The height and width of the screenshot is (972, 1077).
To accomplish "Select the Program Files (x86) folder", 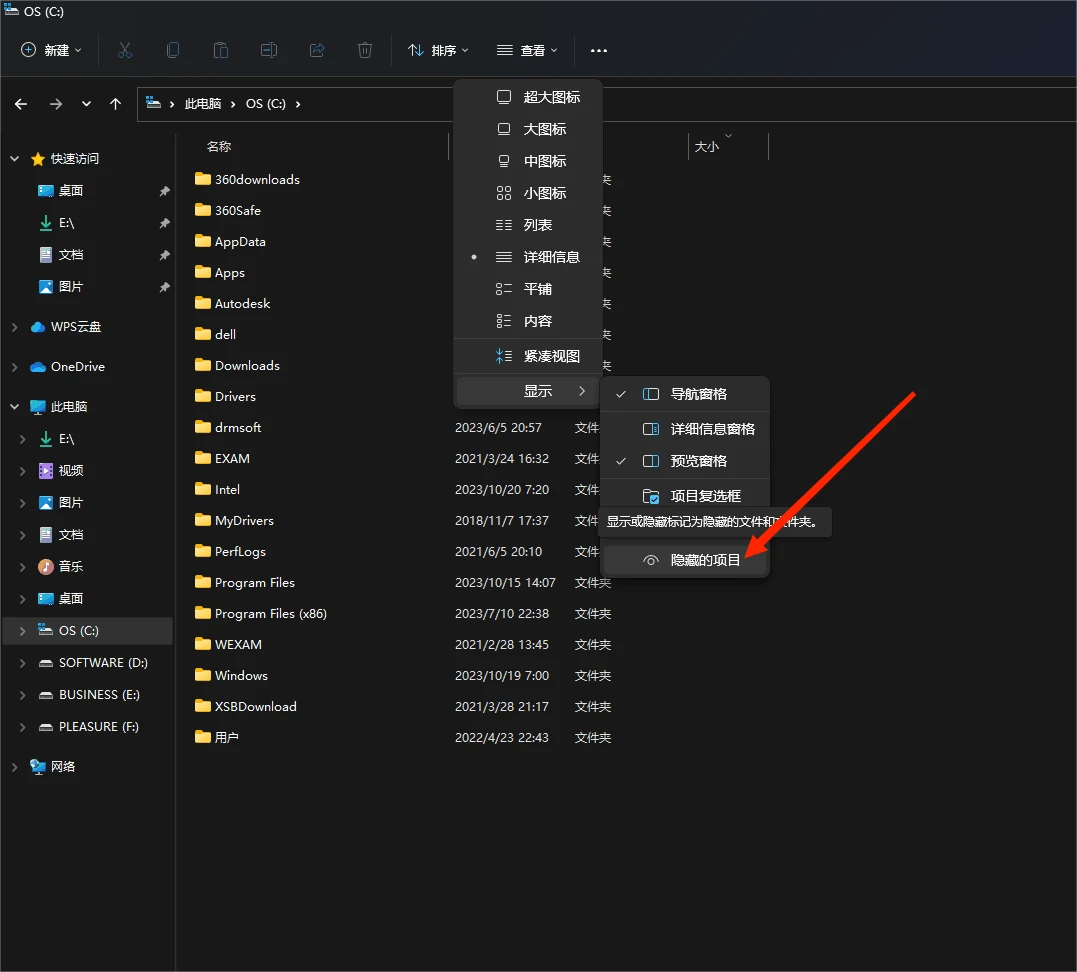I will tap(271, 613).
